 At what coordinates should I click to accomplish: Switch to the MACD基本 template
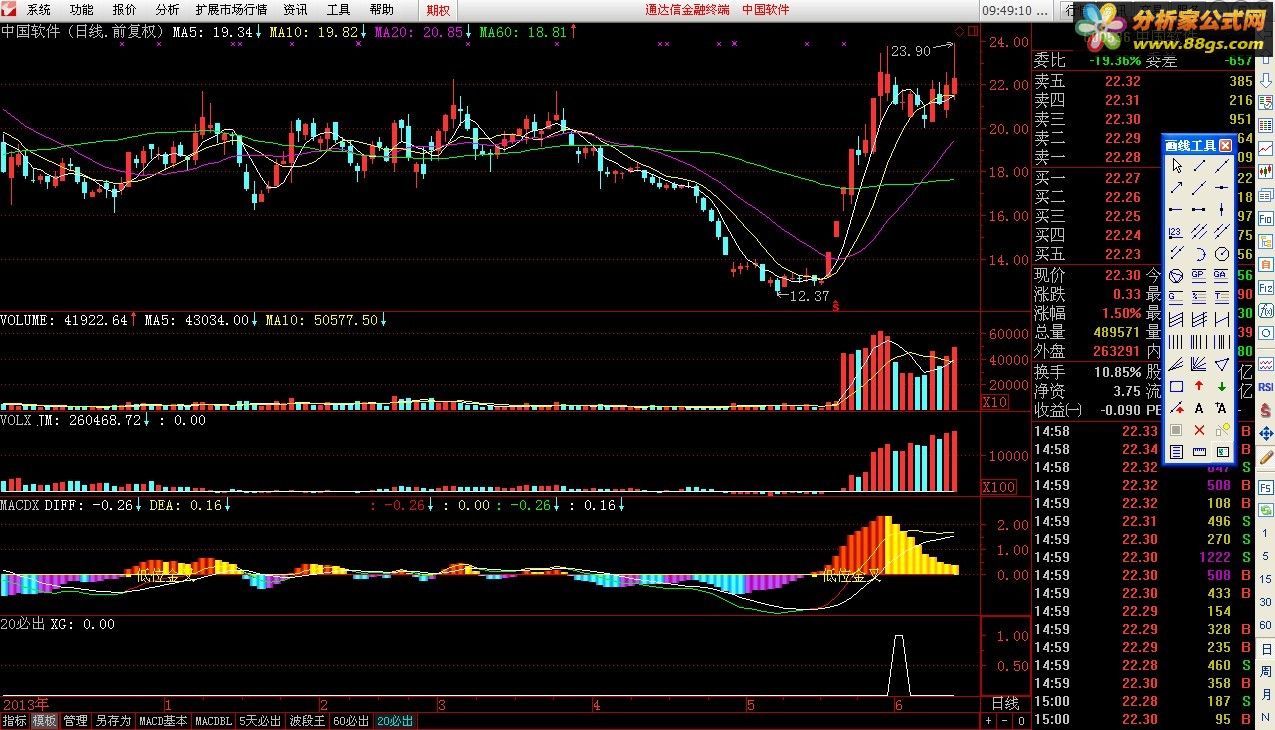(163, 721)
